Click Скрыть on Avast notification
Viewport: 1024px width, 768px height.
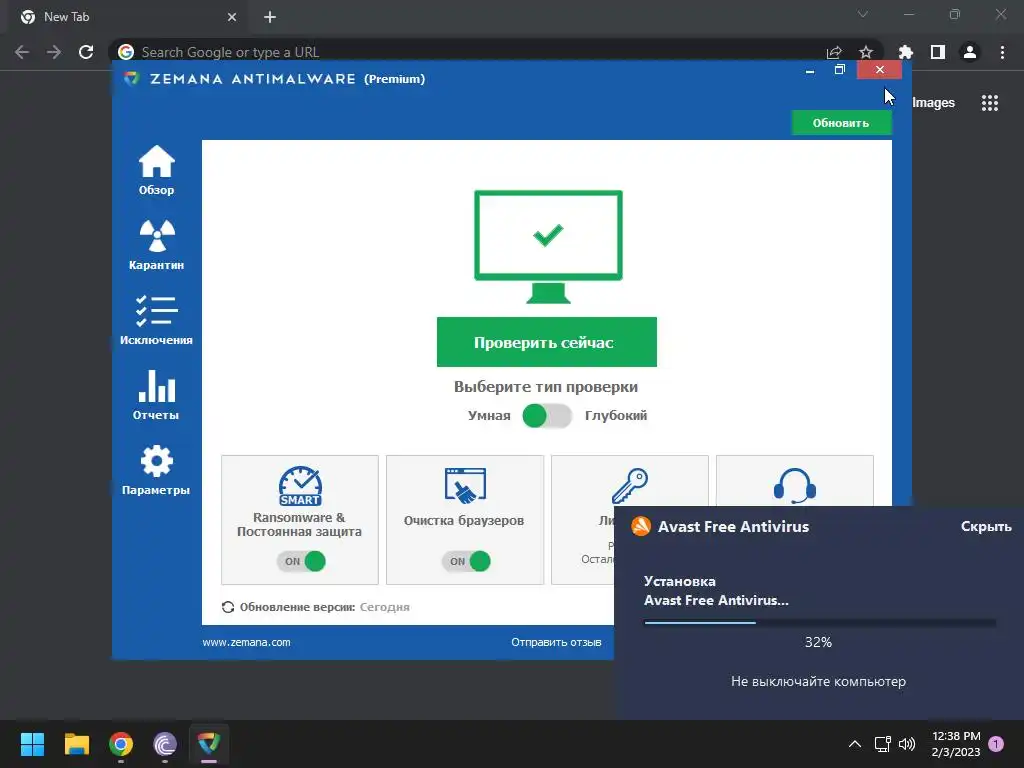pyautogui.click(x=986, y=526)
